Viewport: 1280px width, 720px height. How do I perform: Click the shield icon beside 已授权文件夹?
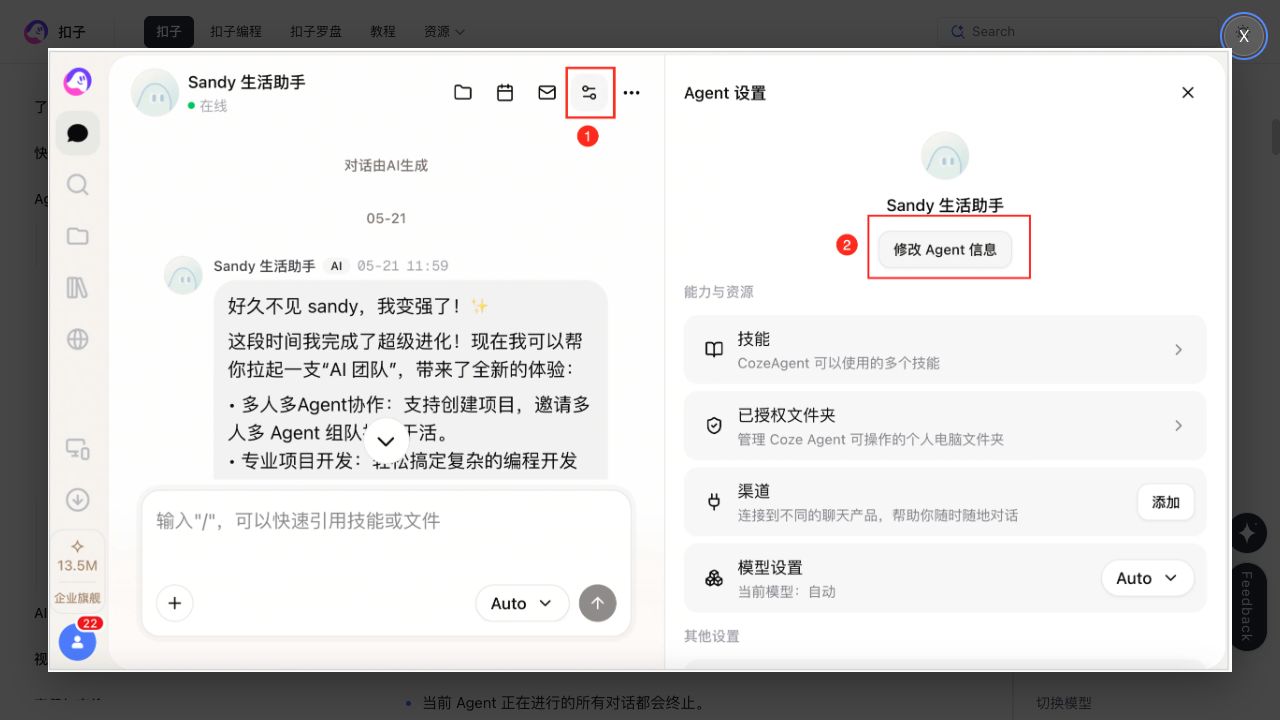click(714, 426)
